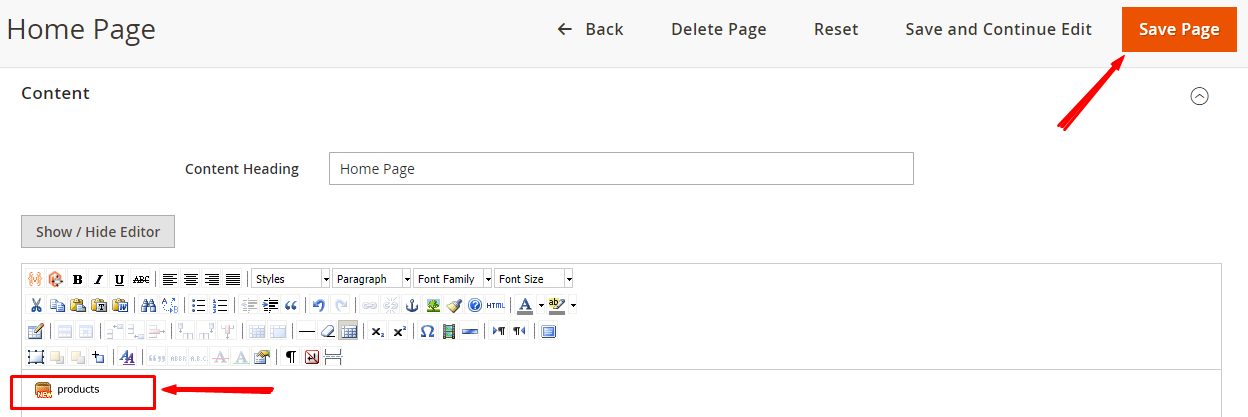Insert an anchor with the anchor icon
Screen dimensions: 1248x417
(411, 305)
